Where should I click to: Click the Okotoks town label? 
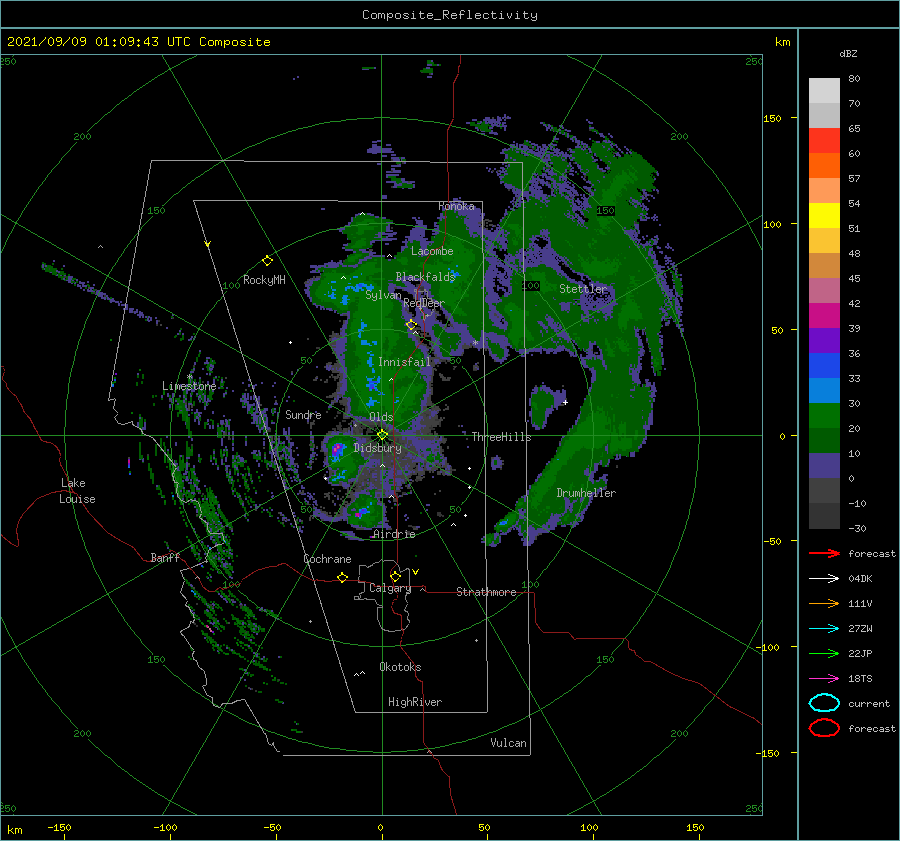click(400, 667)
